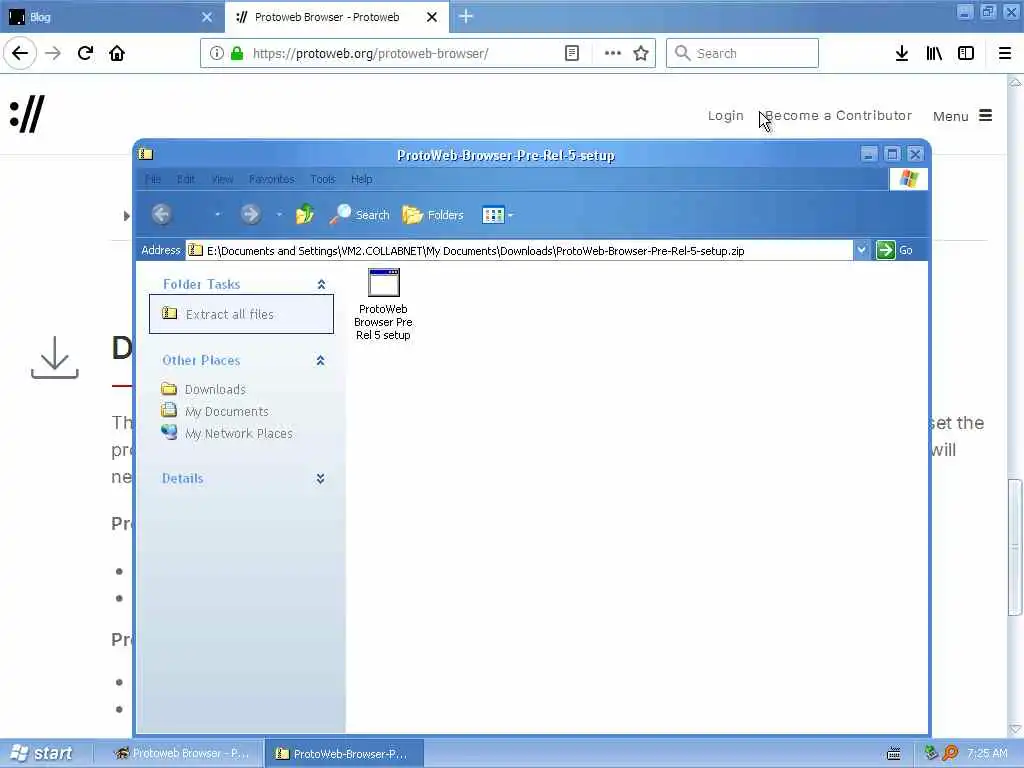Bookmark this page with the star
Image resolution: width=1024 pixels, height=768 pixels.
pos(641,53)
